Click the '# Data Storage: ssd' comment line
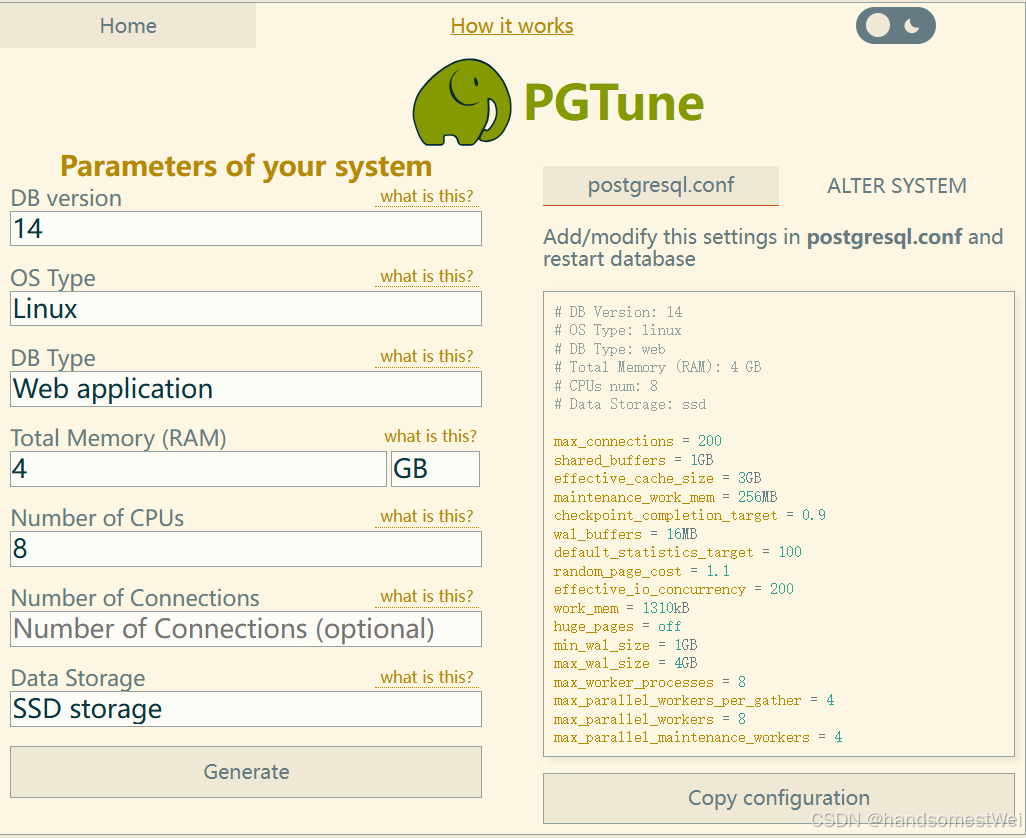Viewport: 1026px width, 838px height. [x=630, y=404]
